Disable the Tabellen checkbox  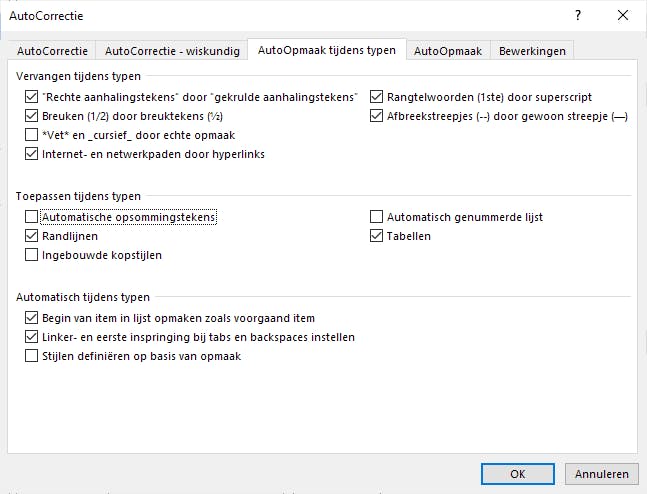point(377,236)
